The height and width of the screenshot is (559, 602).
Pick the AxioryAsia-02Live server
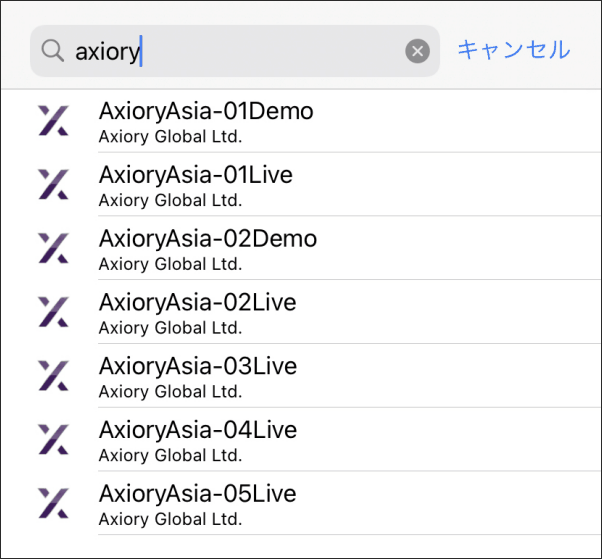198,303
